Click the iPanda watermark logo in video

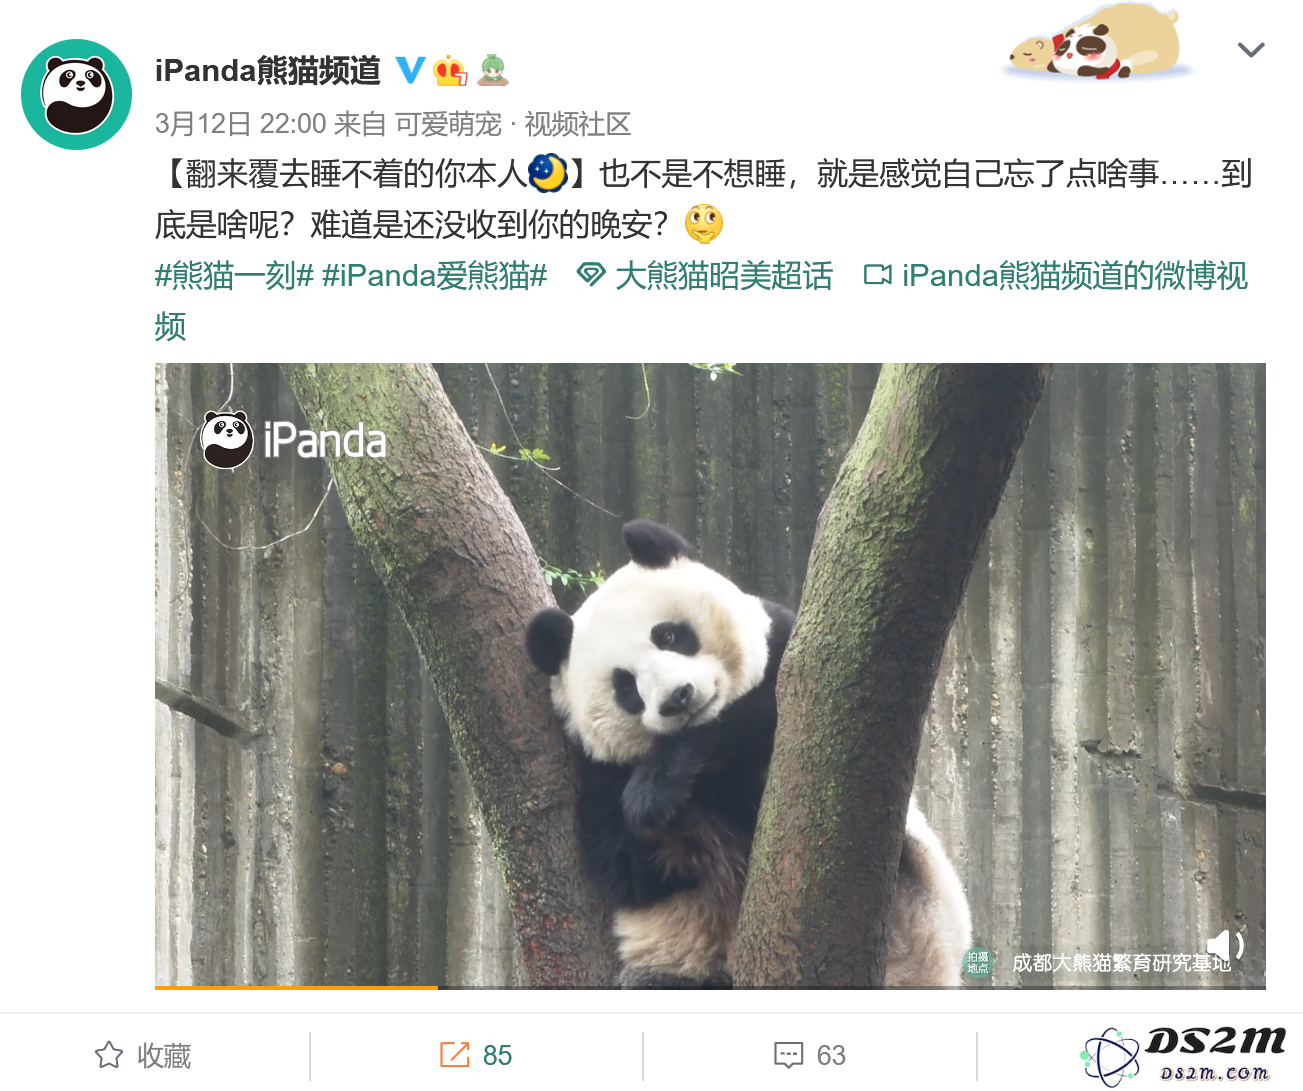(x=293, y=440)
